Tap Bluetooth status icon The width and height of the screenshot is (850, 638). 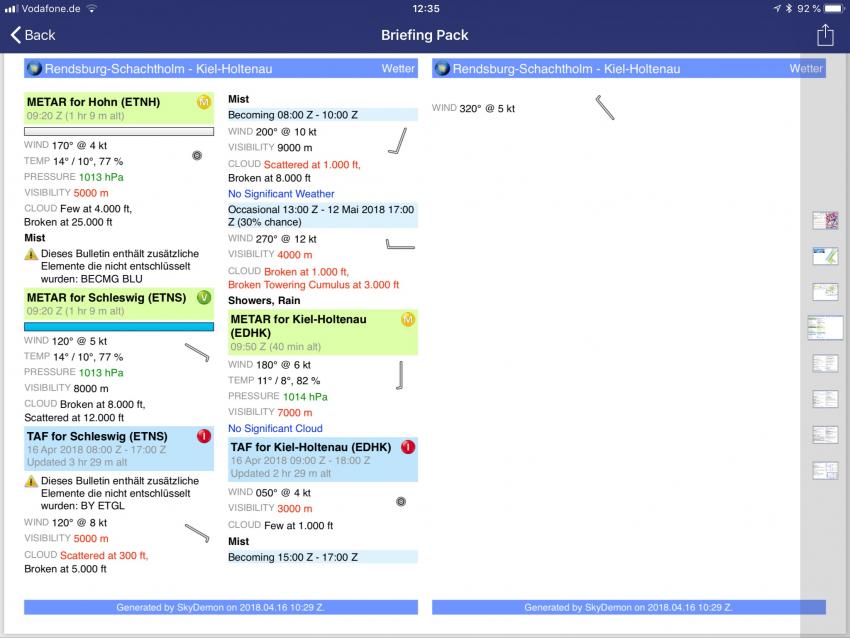[x=789, y=8]
